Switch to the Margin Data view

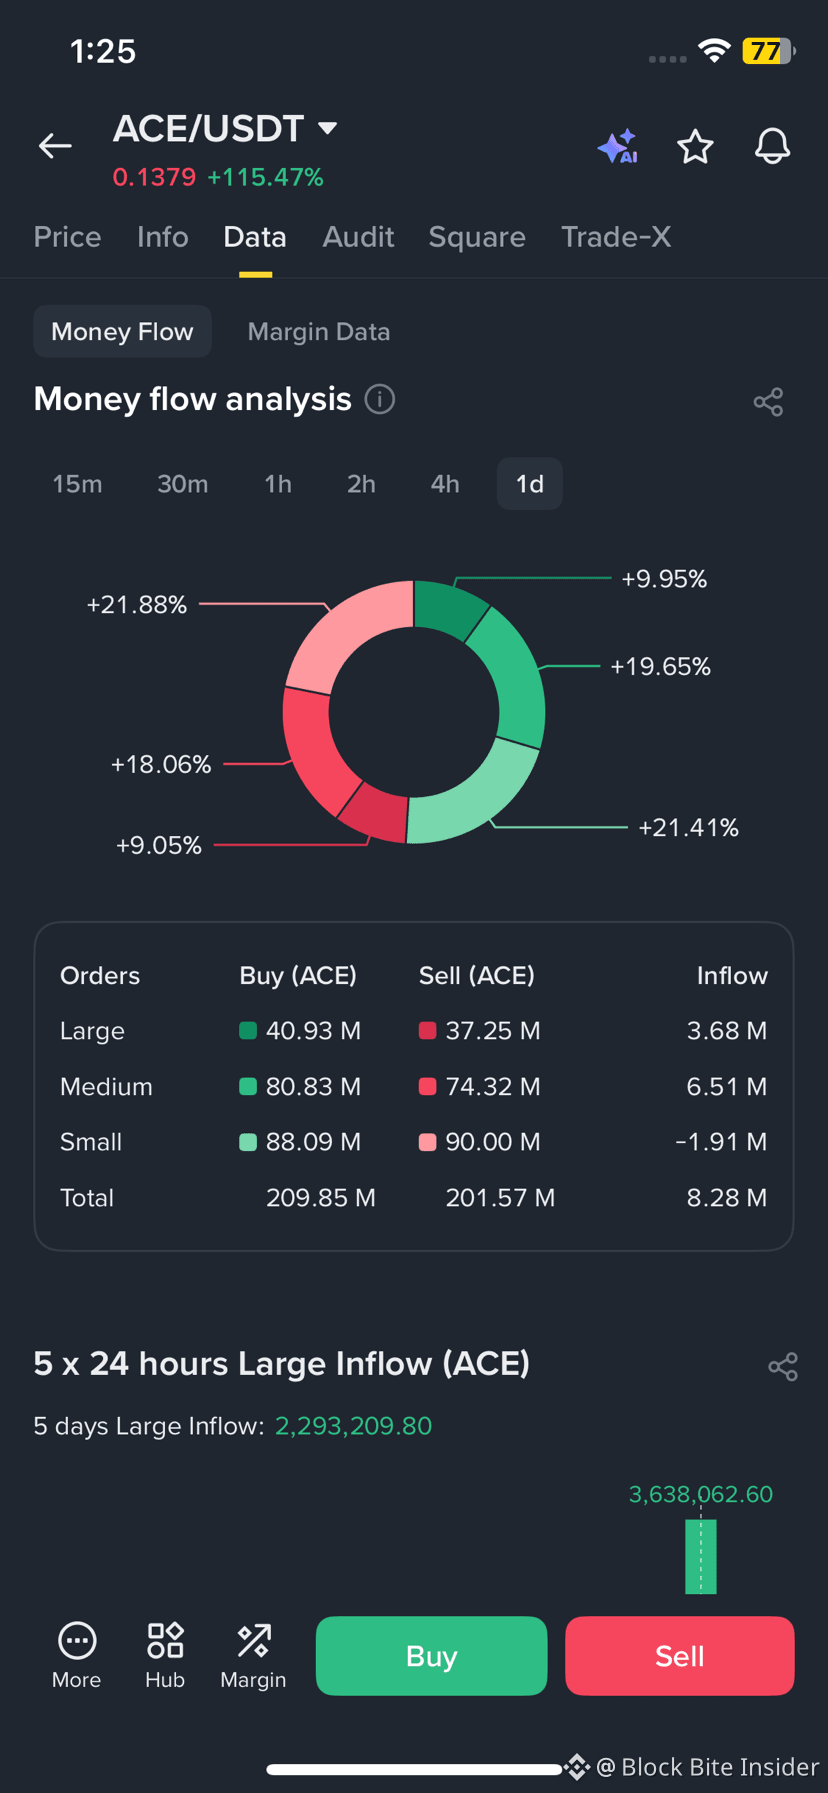pos(319,332)
